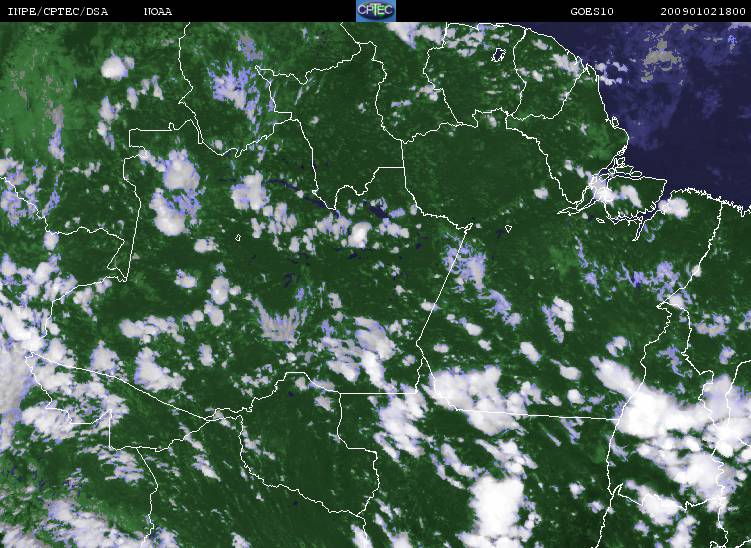751x548 pixels.
Task: Click the elongated dark reservoir near center top
Action: click(295, 191)
